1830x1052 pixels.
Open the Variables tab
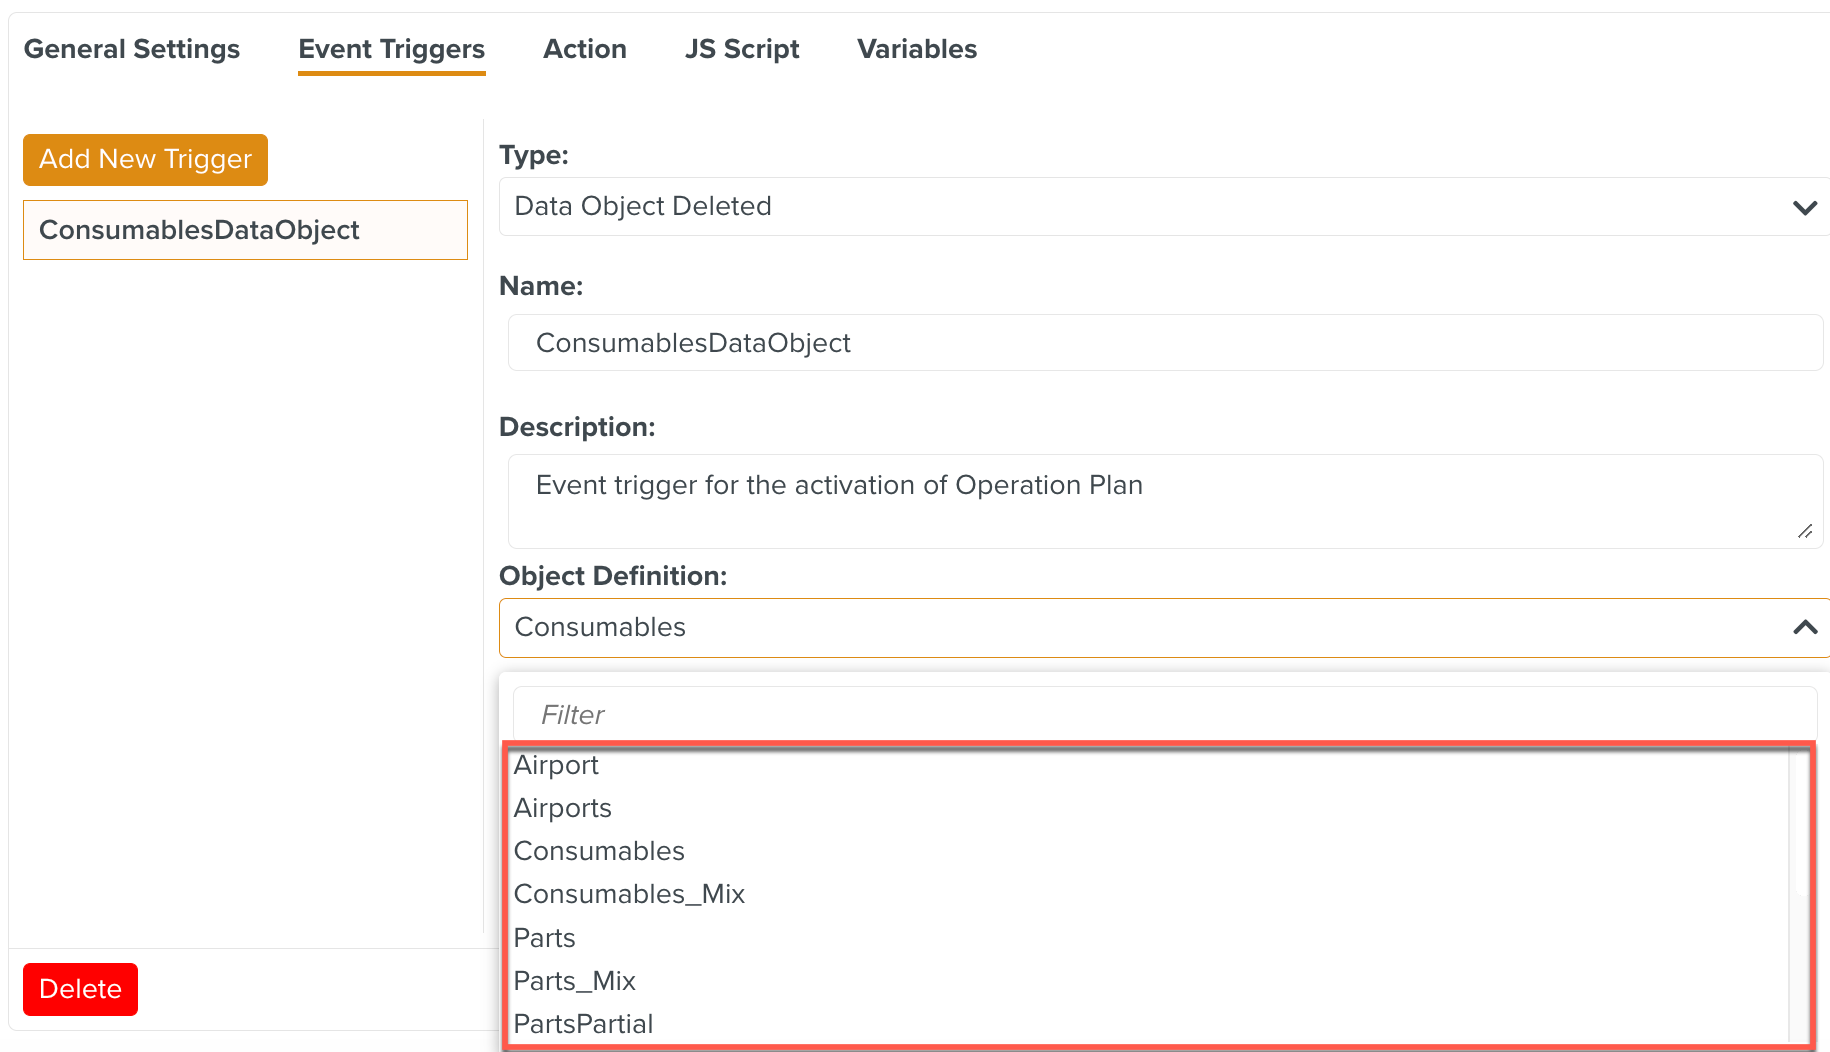tap(915, 48)
